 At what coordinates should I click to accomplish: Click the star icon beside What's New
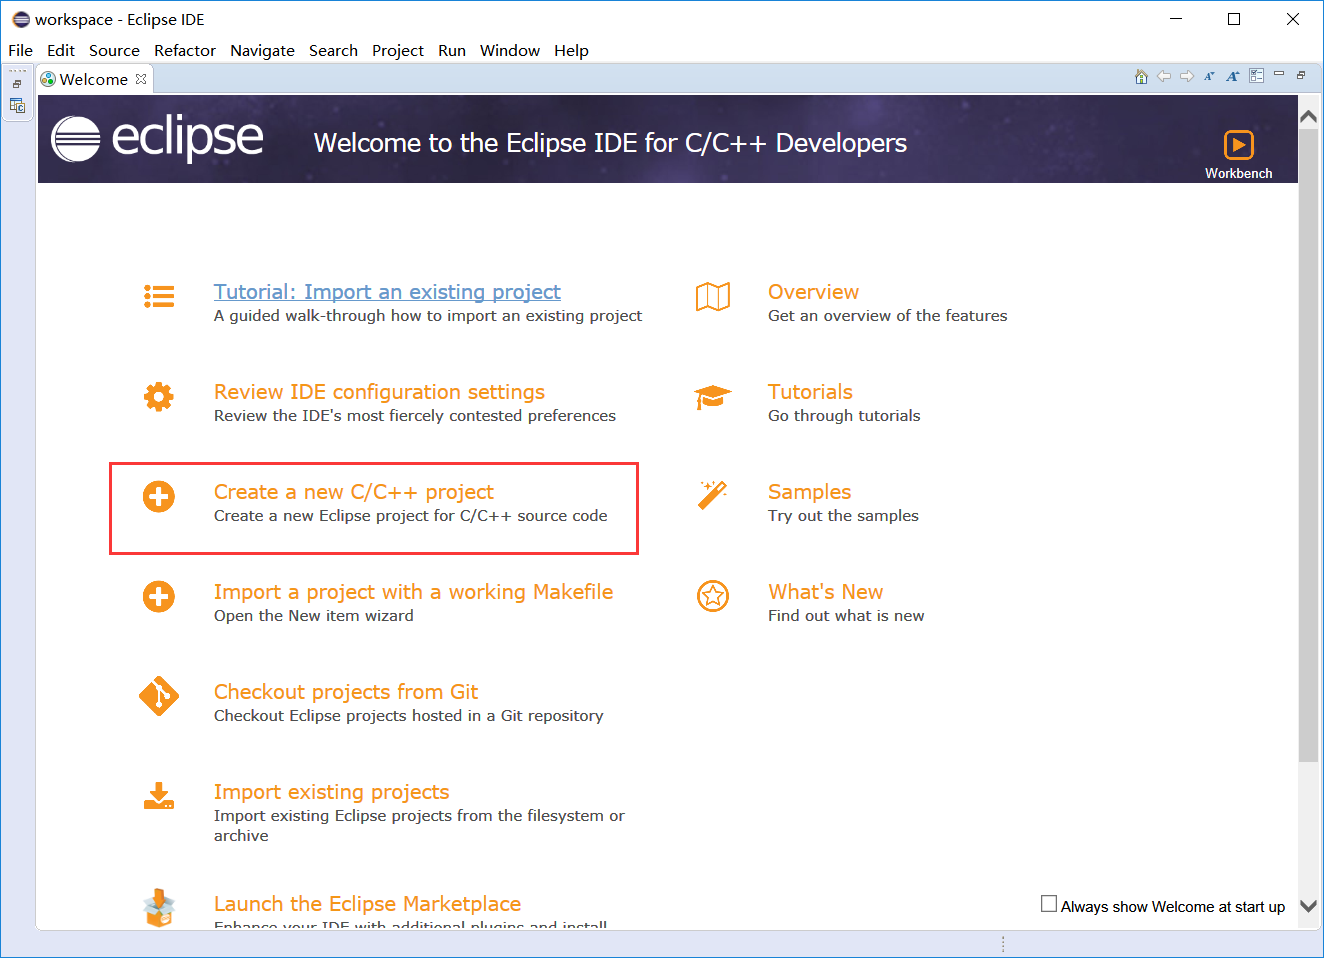pyautogui.click(x=713, y=597)
